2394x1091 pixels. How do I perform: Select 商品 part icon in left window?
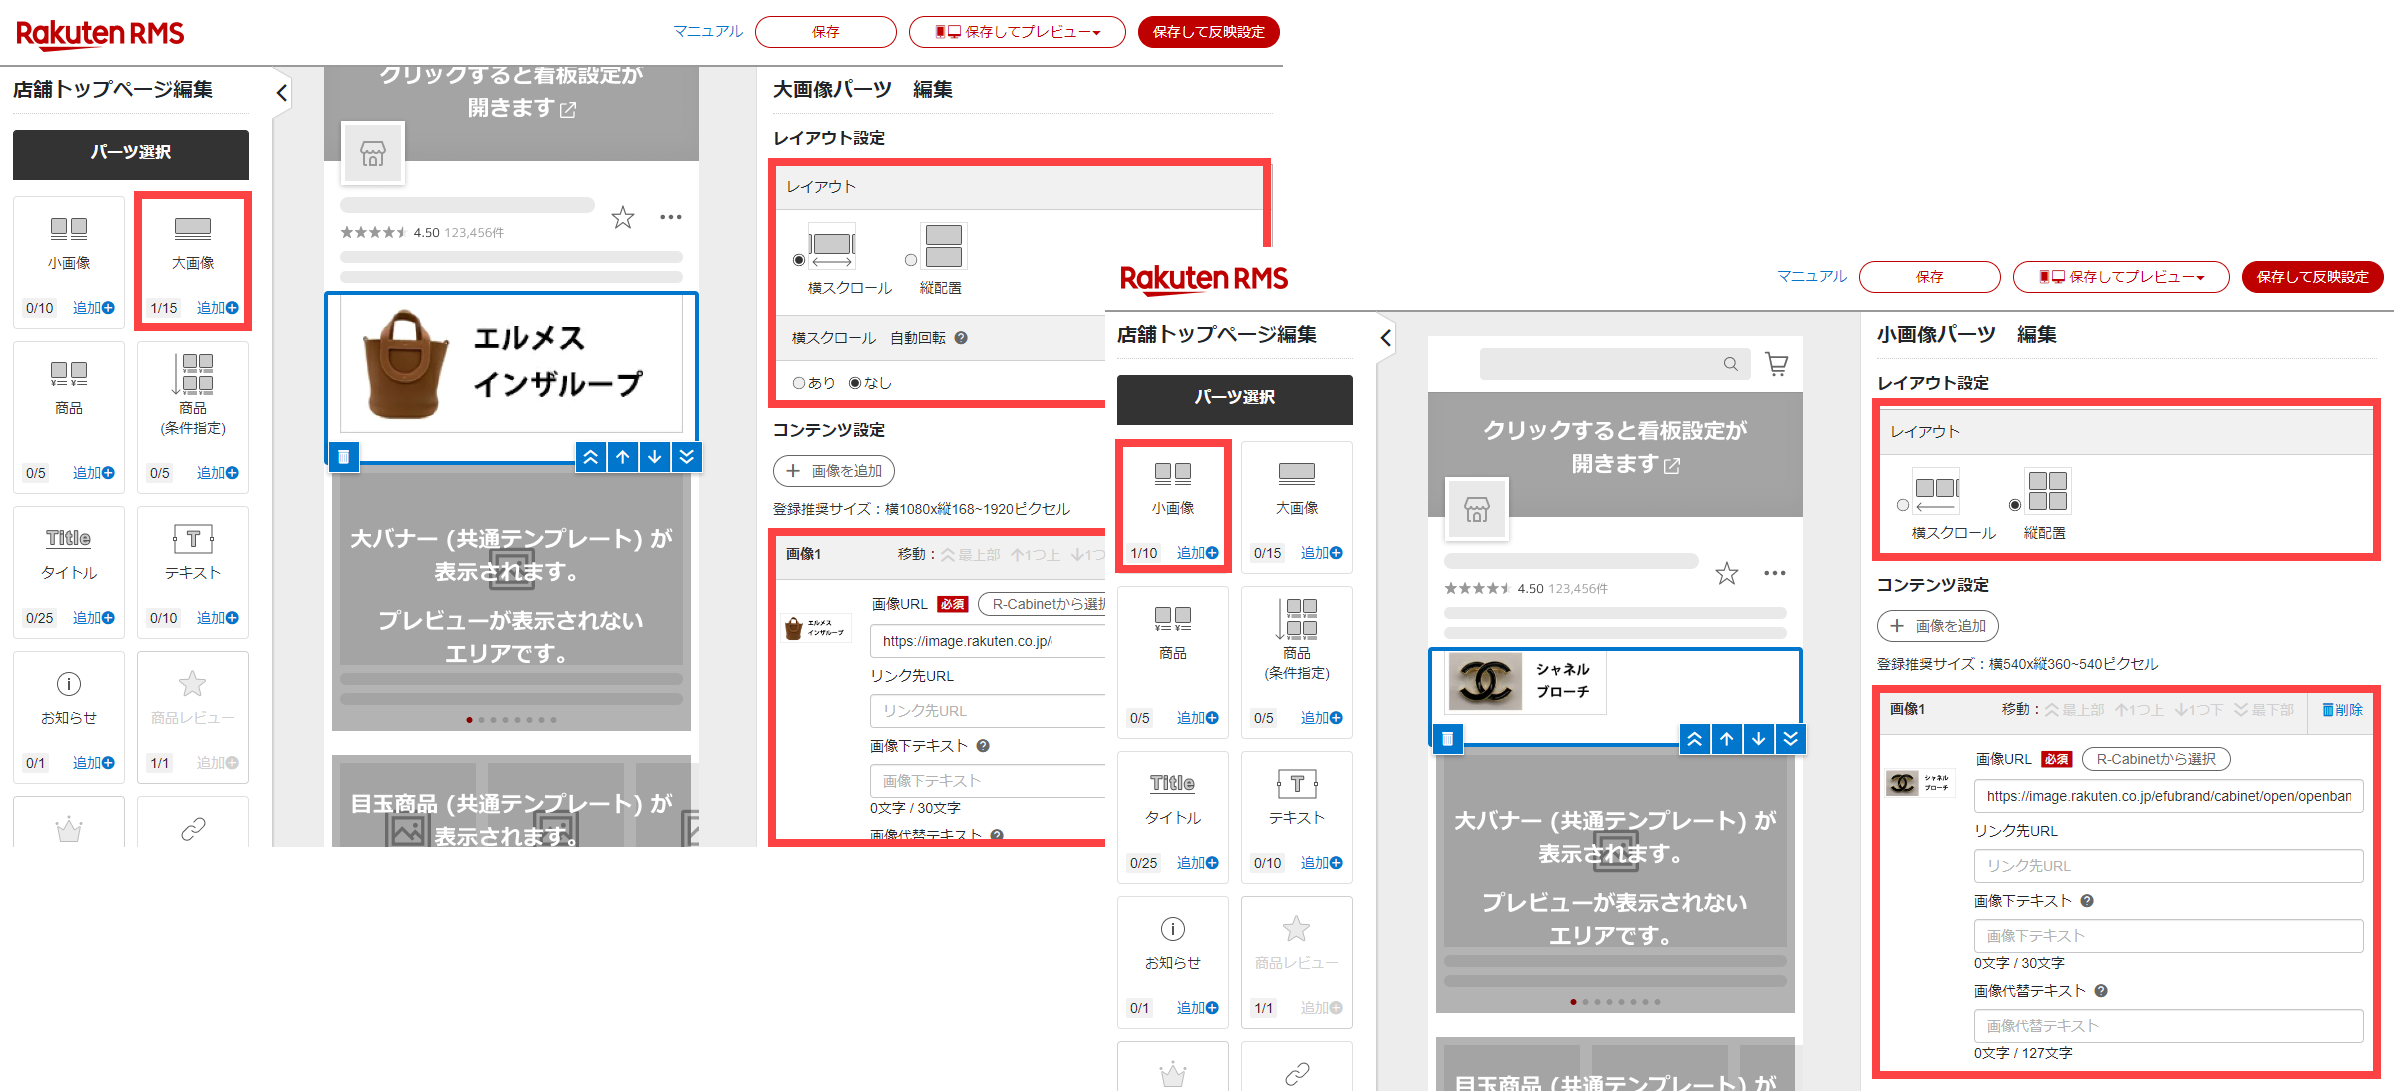(69, 374)
